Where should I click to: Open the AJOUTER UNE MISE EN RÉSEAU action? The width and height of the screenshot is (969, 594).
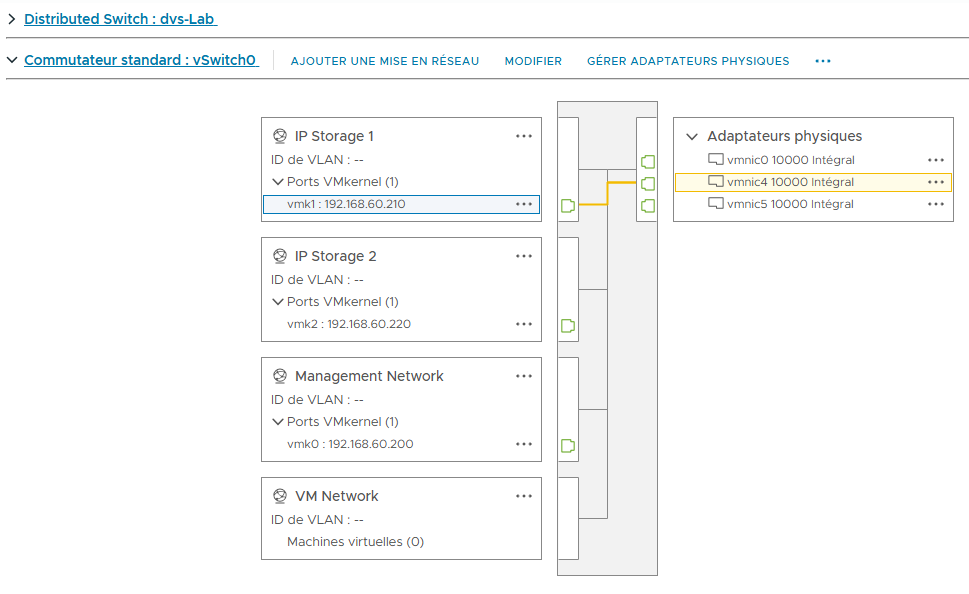384,61
